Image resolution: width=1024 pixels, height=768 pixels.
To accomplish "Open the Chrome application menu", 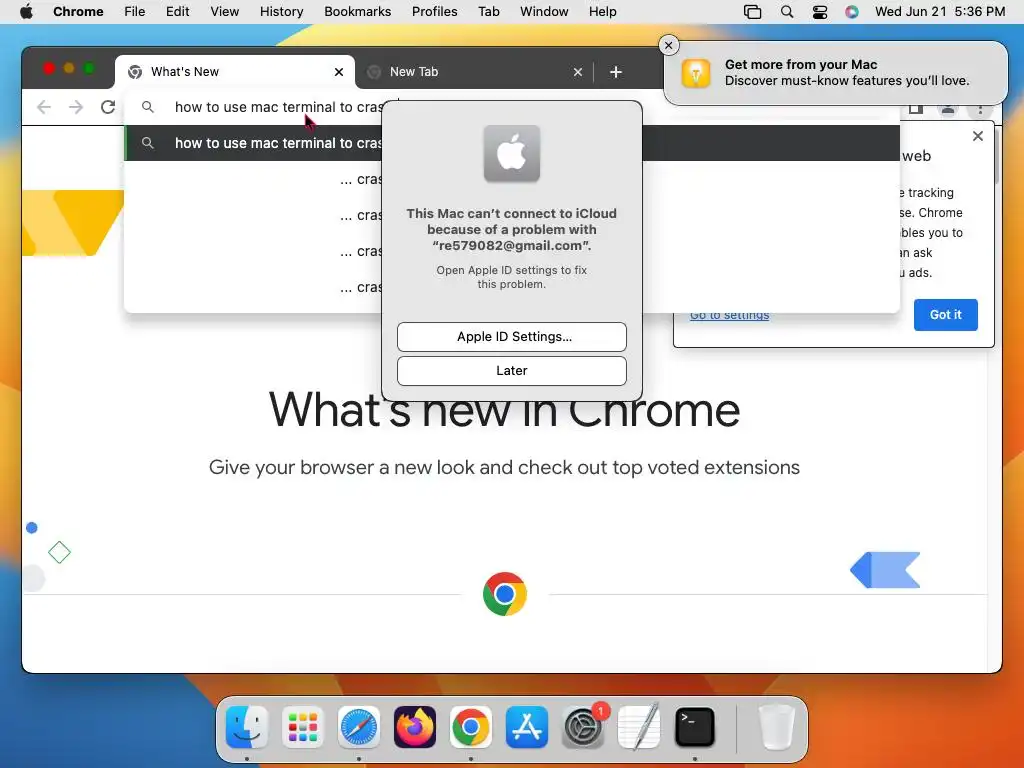I will tap(78, 12).
